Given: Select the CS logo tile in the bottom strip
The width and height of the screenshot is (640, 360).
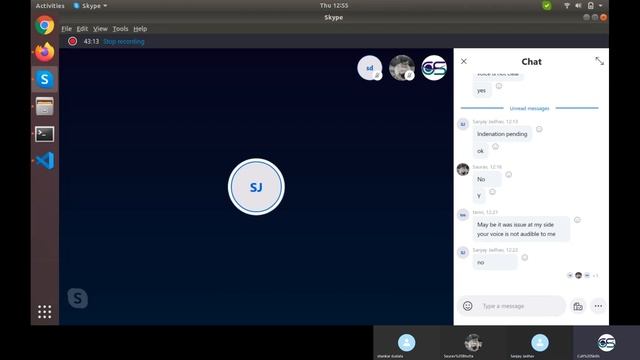Looking at the screenshot, I should 606,343.
